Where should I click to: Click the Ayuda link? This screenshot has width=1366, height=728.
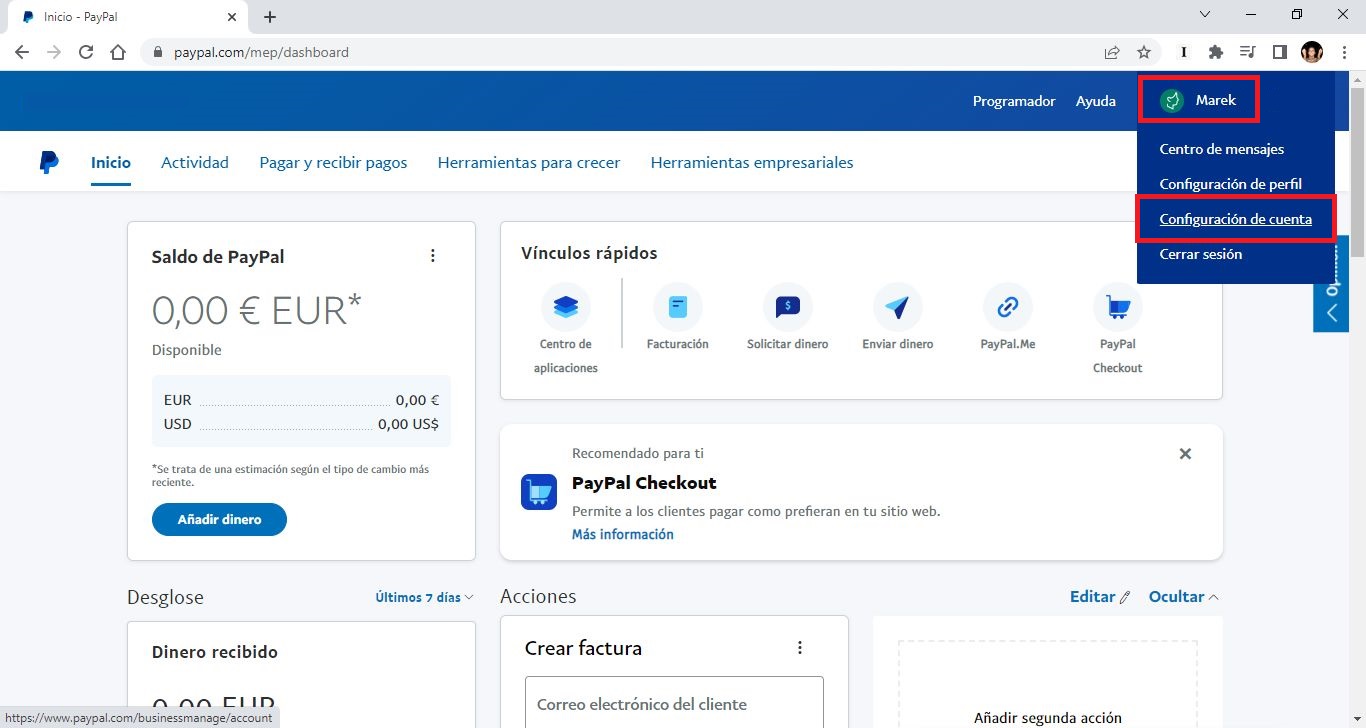pyautogui.click(x=1096, y=101)
